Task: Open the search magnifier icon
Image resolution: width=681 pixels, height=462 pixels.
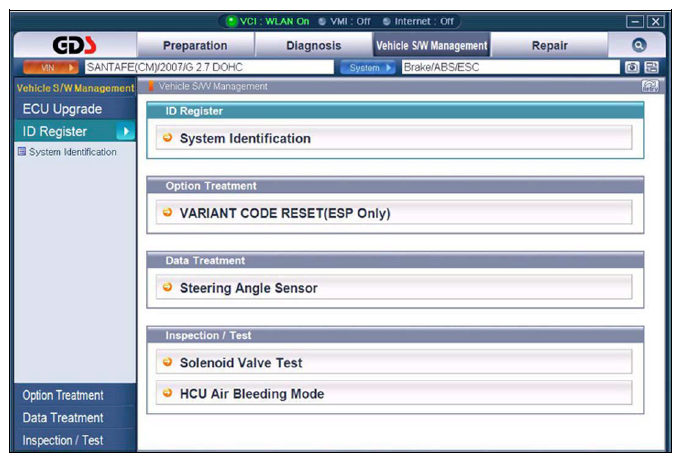Action: pyautogui.click(x=639, y=45)
